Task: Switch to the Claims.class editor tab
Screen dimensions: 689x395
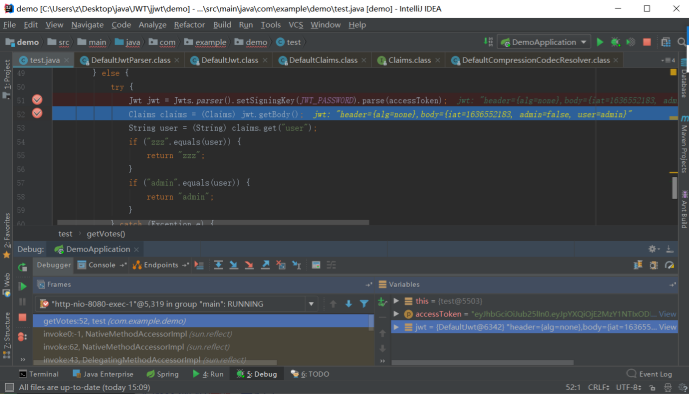Action: (x=409, y=60)
